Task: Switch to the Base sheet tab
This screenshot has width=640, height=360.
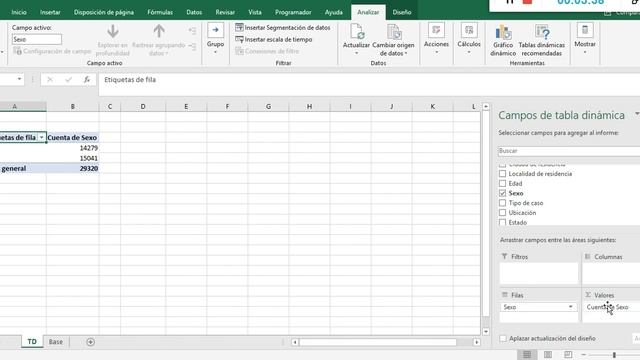Action: 56,342
